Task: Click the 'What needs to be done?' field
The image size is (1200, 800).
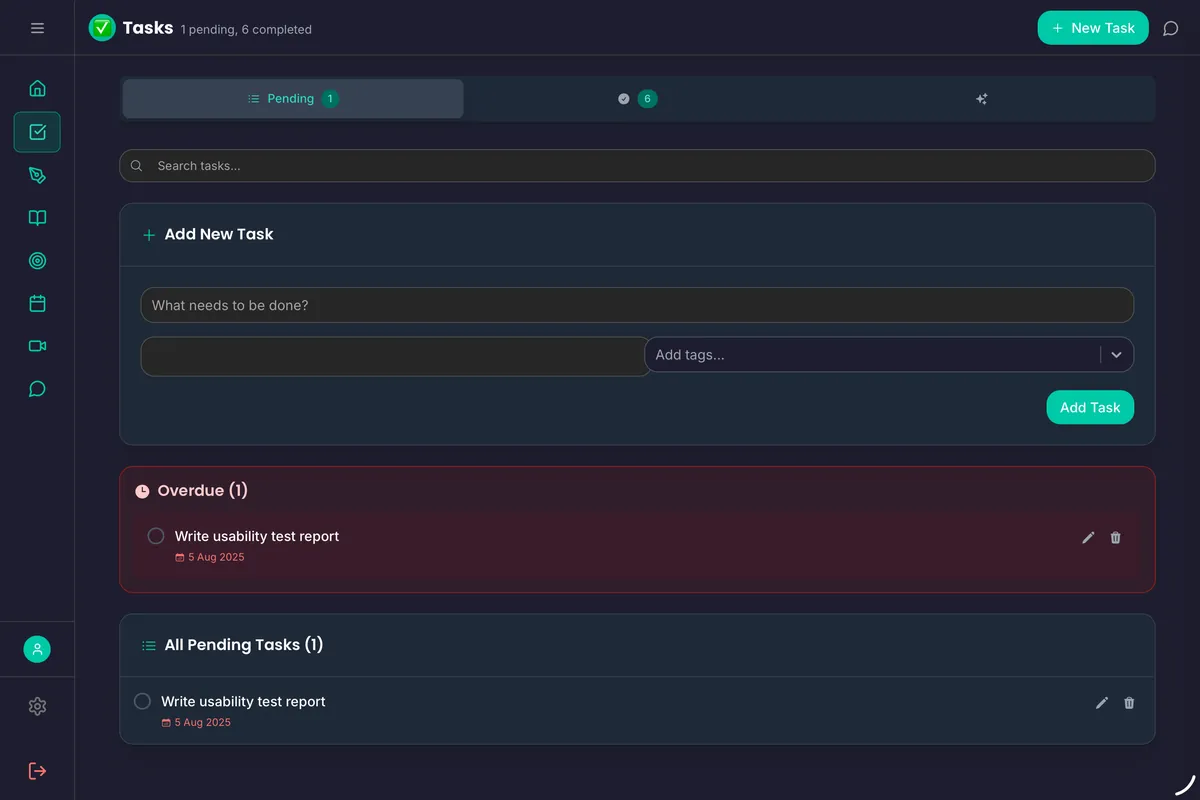Action: (637, 305)
